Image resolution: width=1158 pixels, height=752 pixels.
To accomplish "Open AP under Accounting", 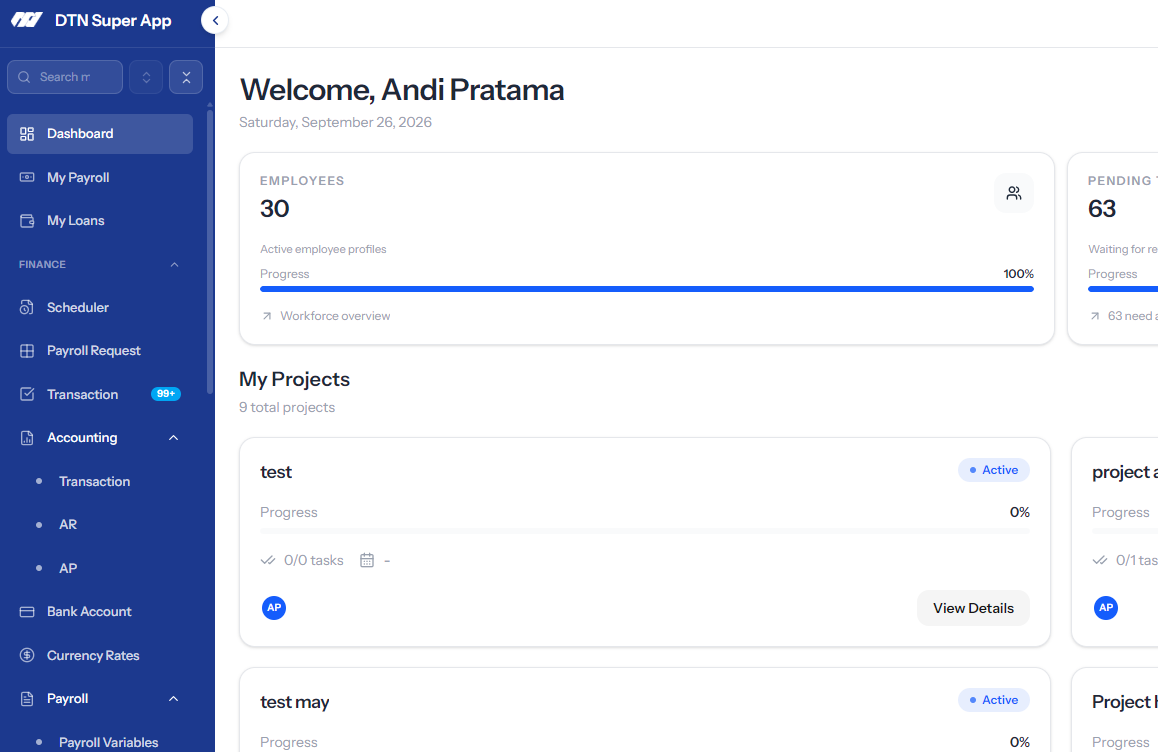I will (68, 568).
